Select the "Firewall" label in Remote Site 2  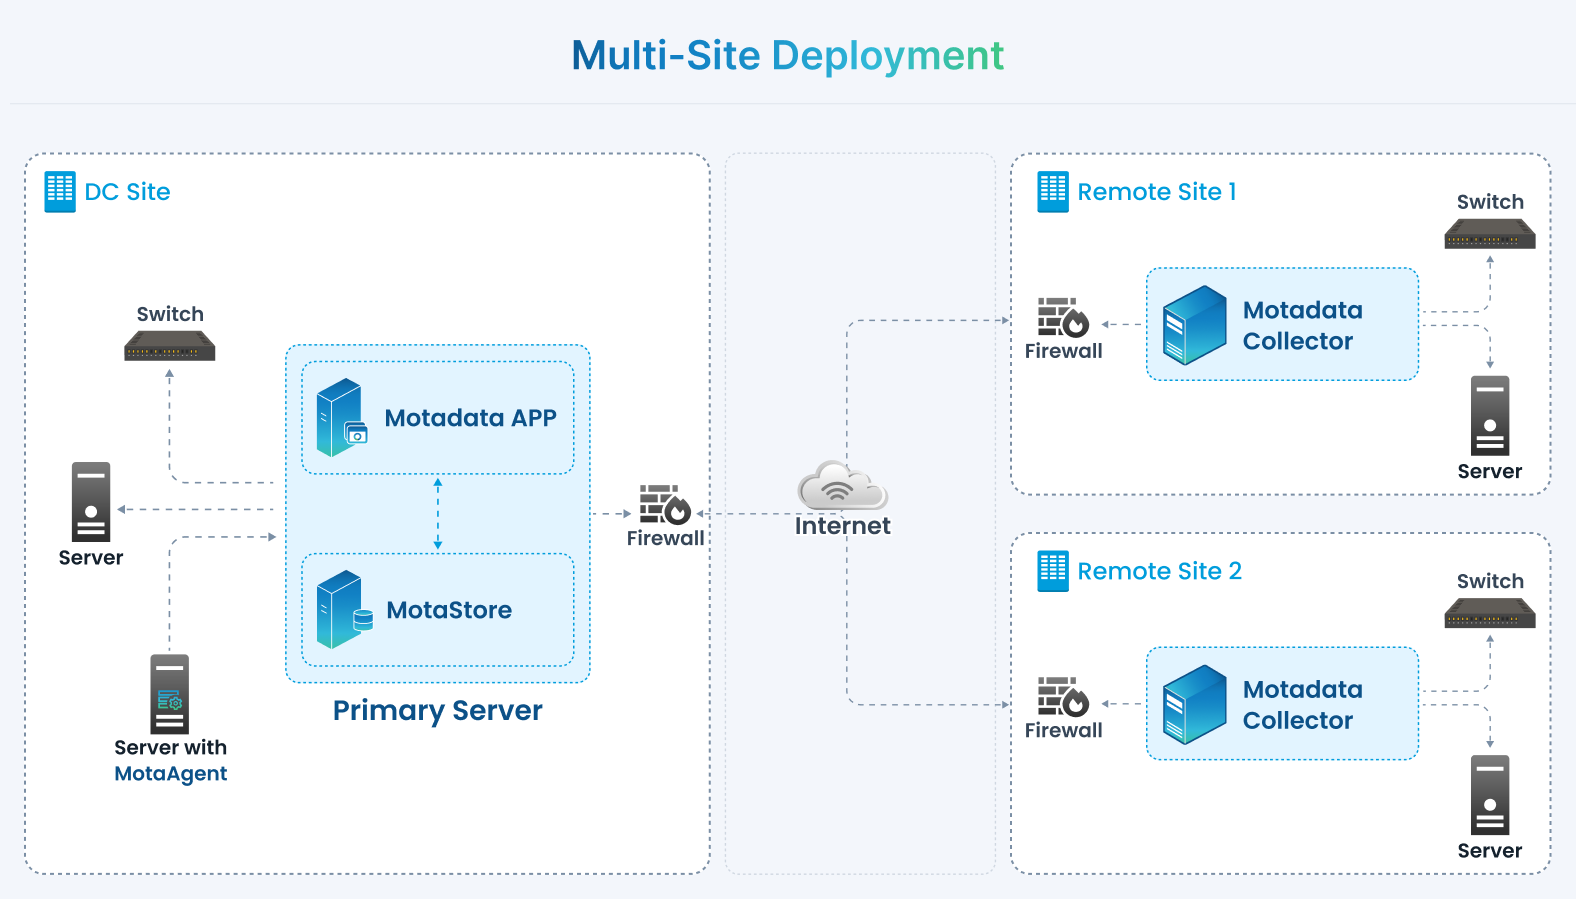(1063, 730)
